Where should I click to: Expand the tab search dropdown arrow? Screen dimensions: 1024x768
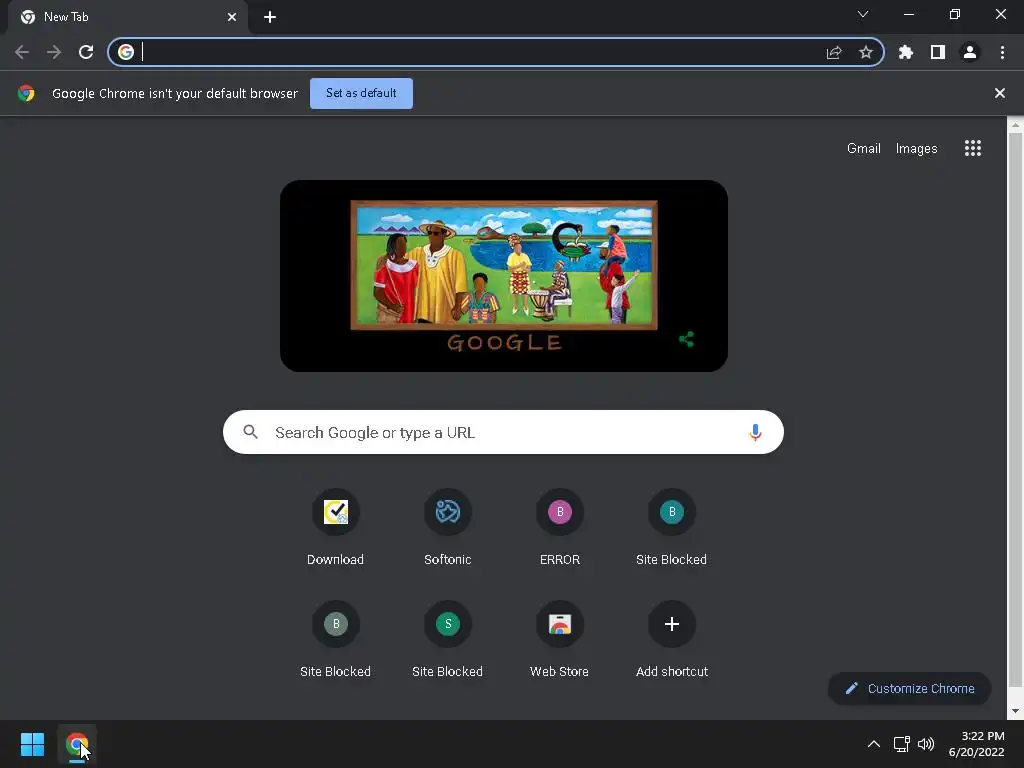[x=863, y=14]
